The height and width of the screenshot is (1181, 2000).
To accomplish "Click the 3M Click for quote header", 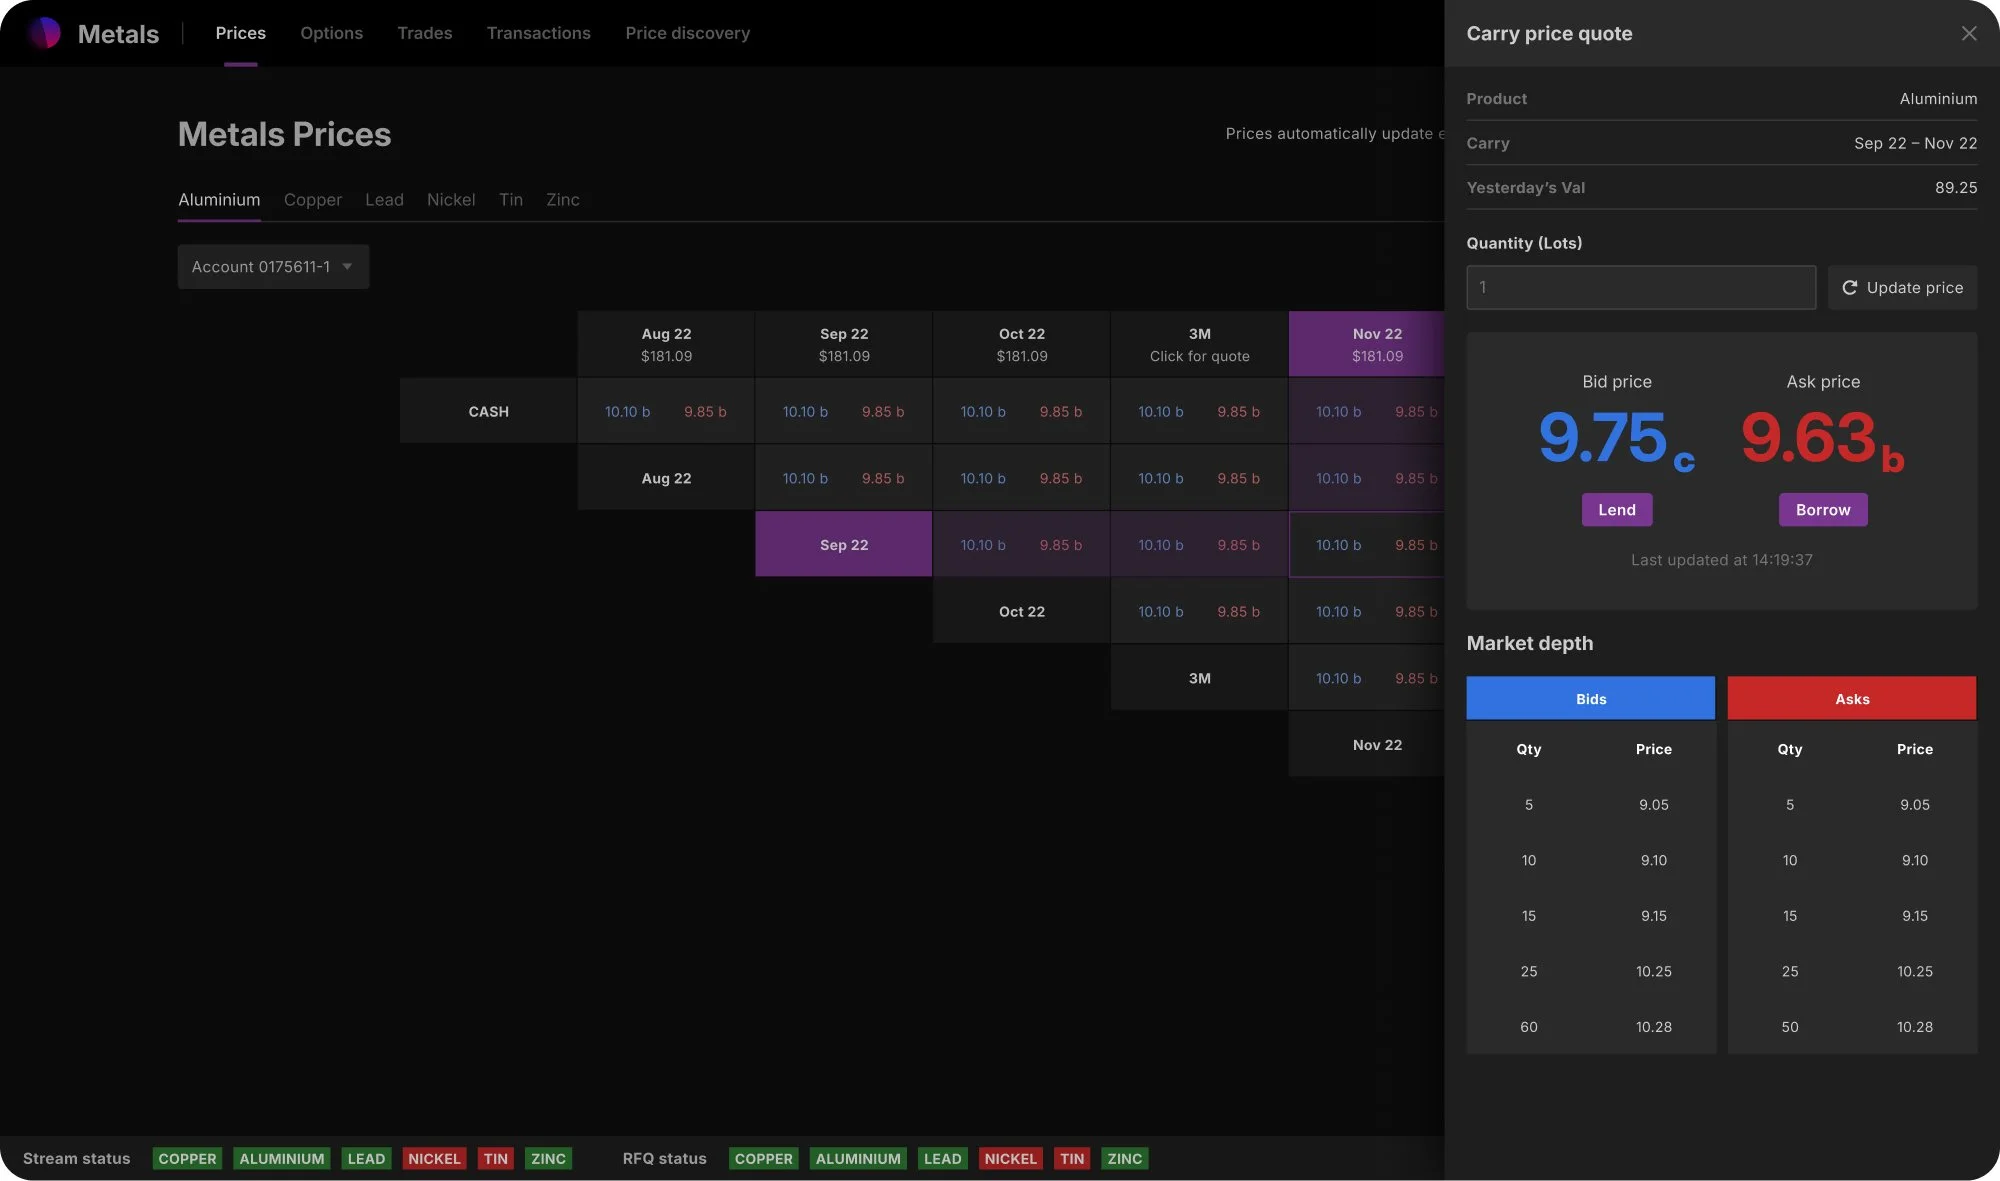I will tap(1199, 344).
